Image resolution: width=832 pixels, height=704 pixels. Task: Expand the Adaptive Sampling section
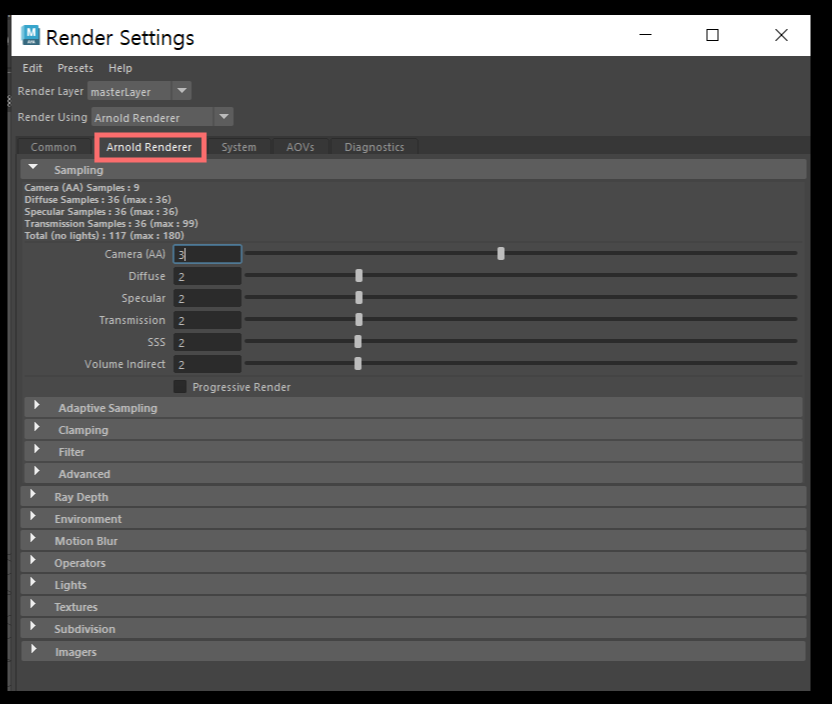(413, 408)
